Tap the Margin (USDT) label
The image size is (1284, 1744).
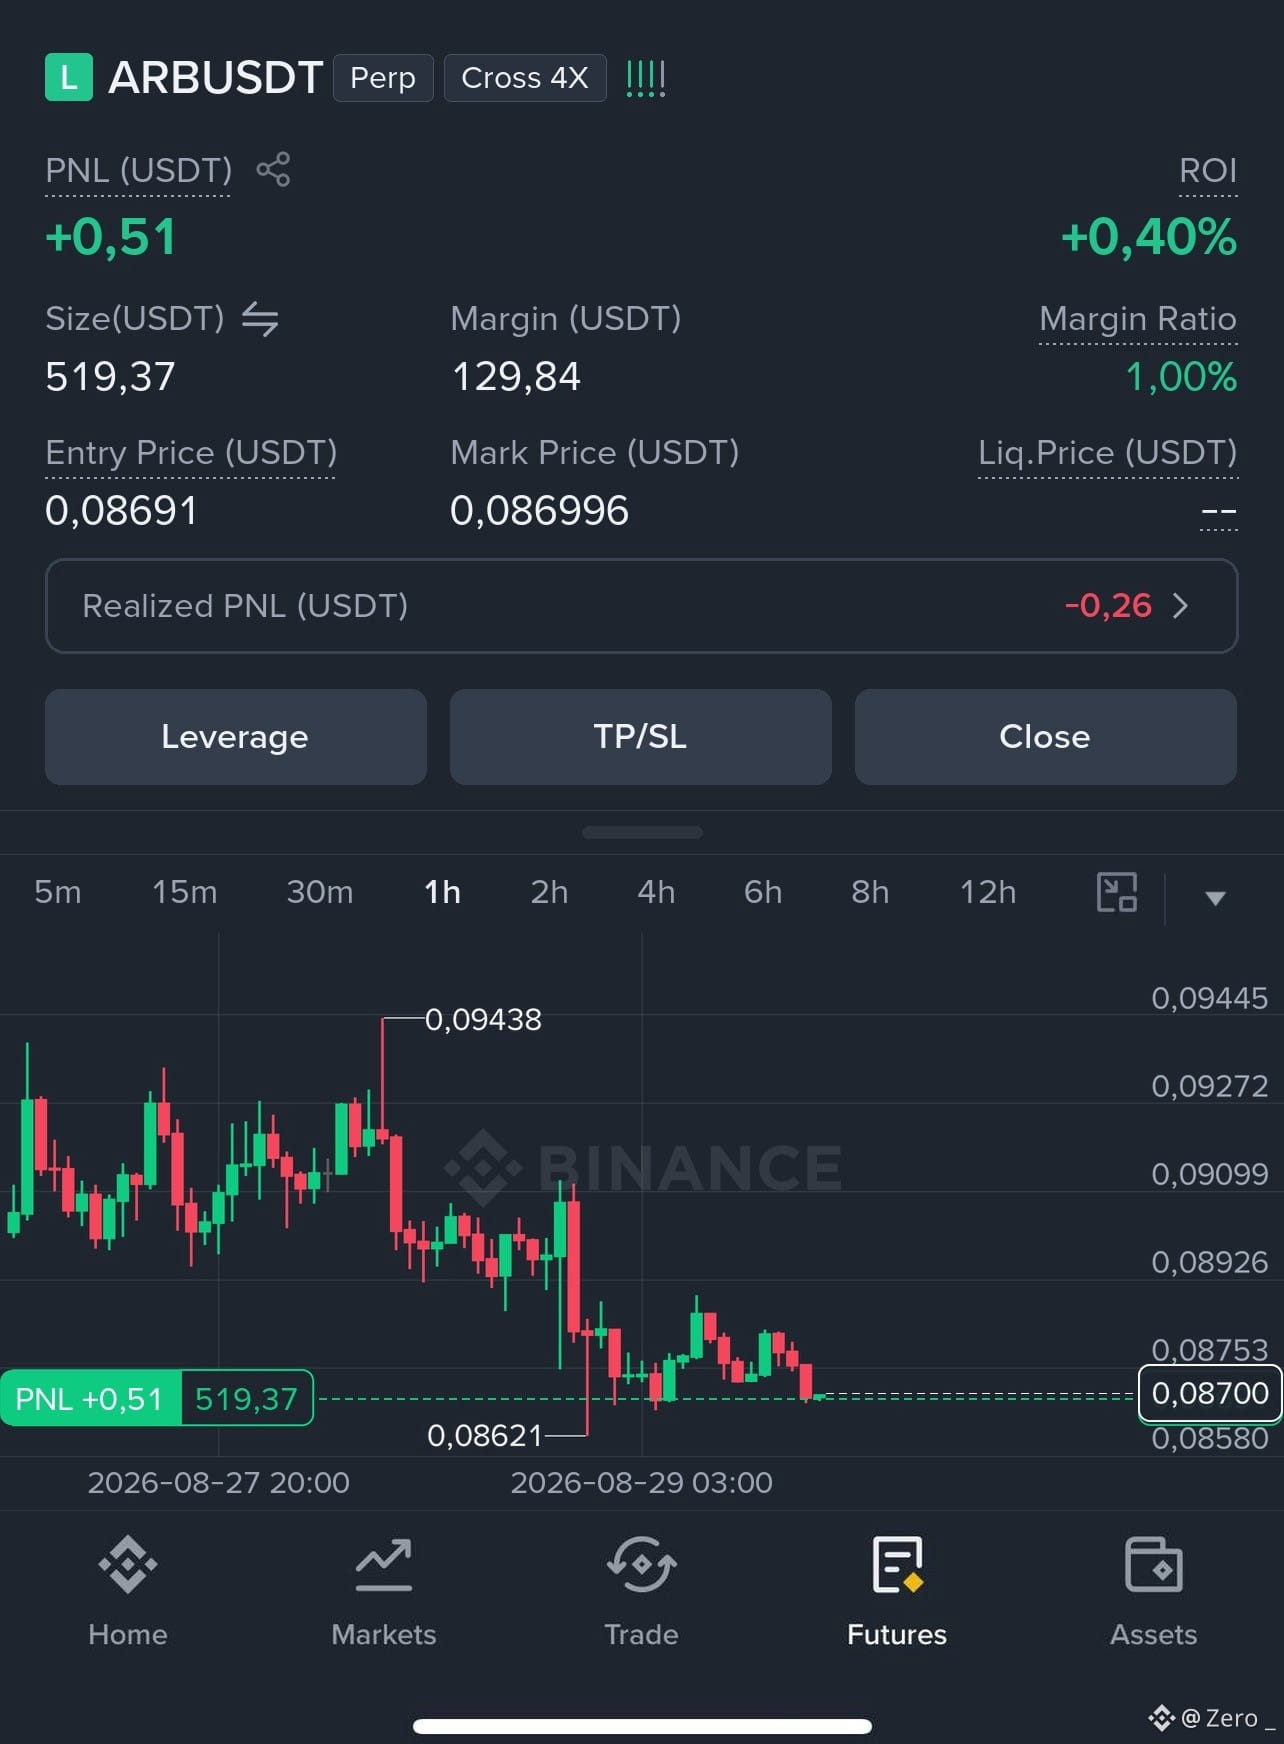coord(566,319)
